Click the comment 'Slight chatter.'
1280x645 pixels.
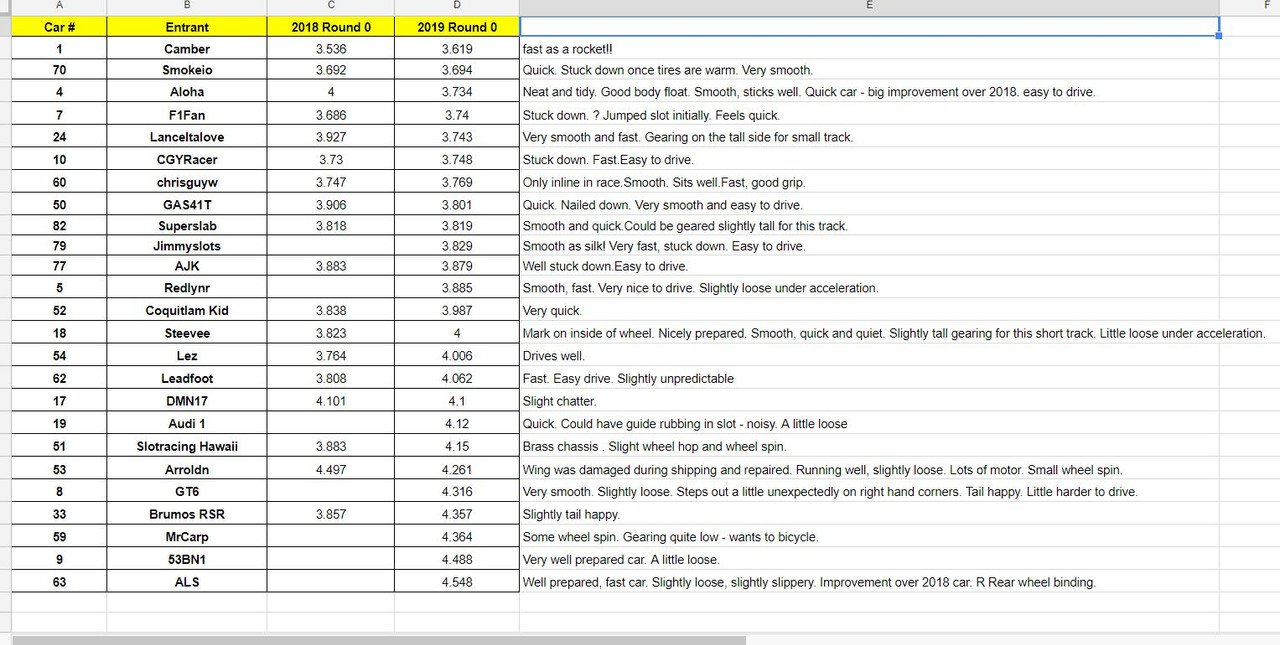click(x=560, y=401)
